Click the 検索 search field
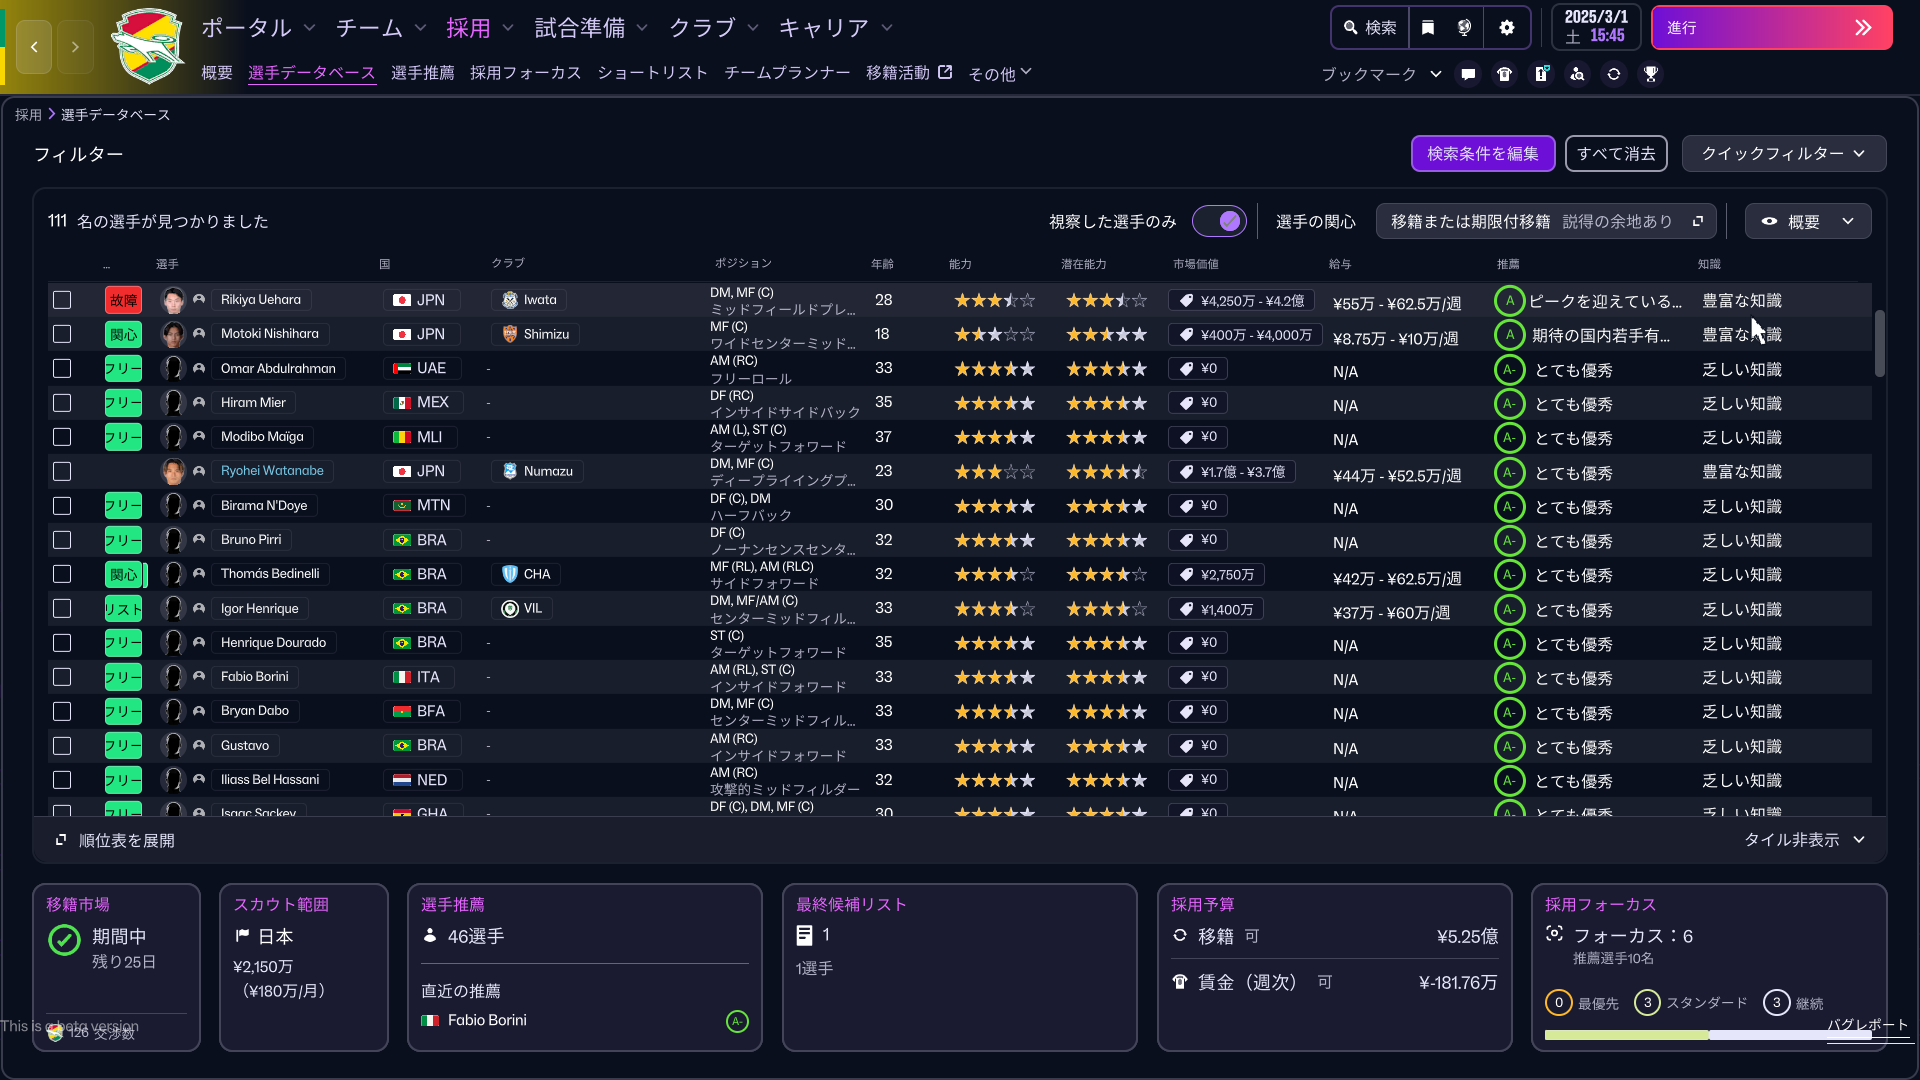Image resolution: width=1920 pixels, height=1080 pixels. pos(1370,28)
